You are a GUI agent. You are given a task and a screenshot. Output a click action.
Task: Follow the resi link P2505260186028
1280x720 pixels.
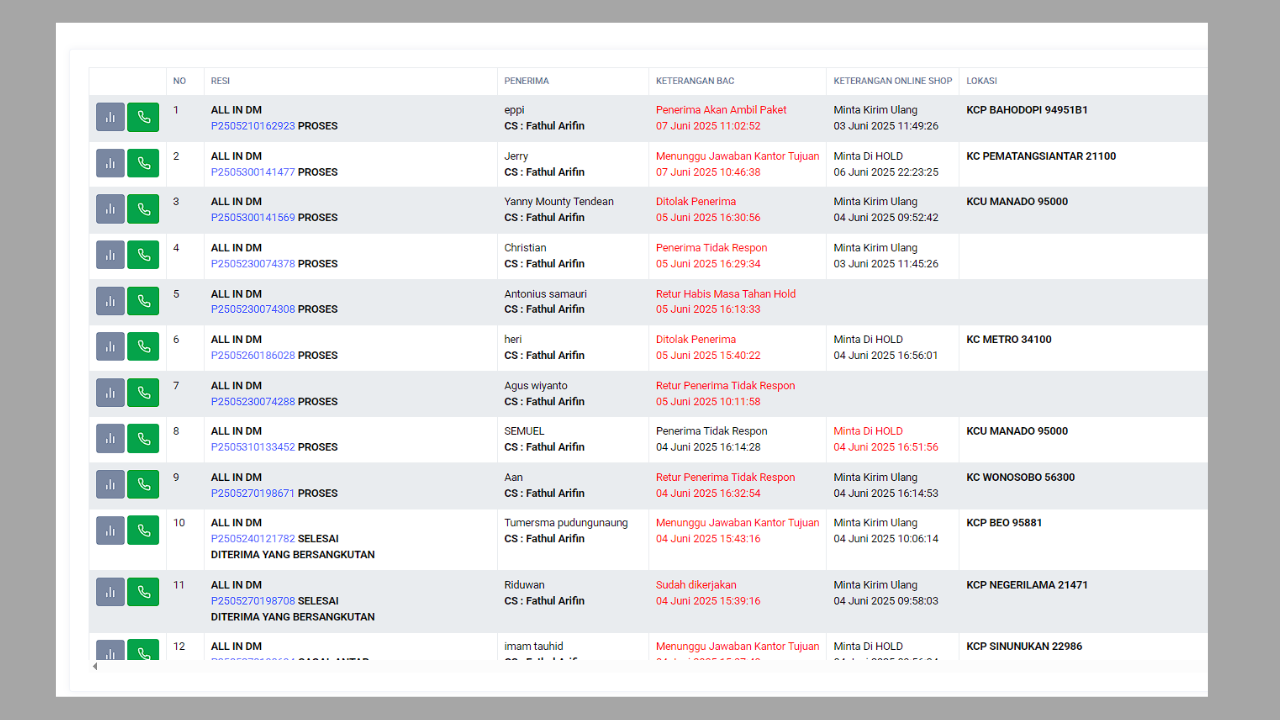(x=253, y=355)
